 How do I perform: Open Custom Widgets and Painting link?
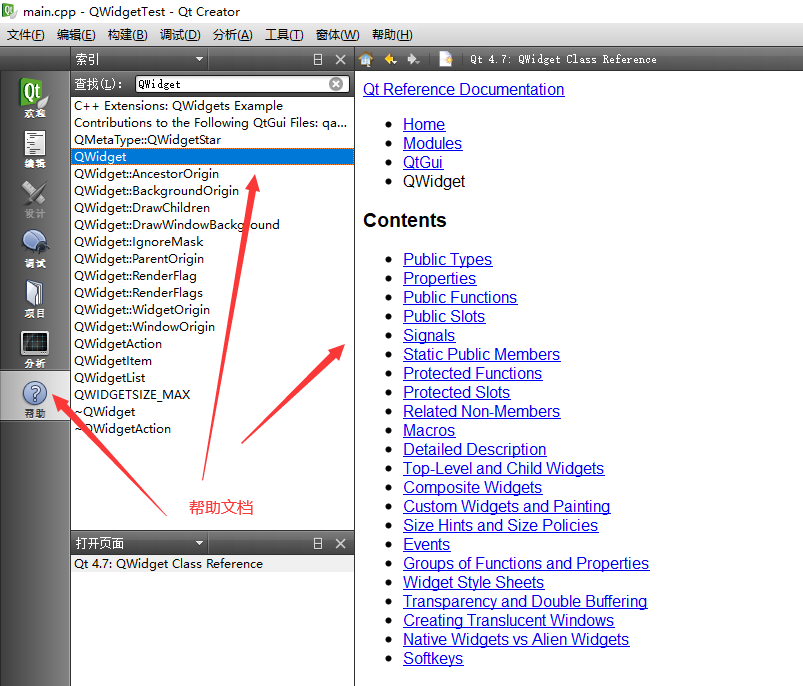pos(506,506)
